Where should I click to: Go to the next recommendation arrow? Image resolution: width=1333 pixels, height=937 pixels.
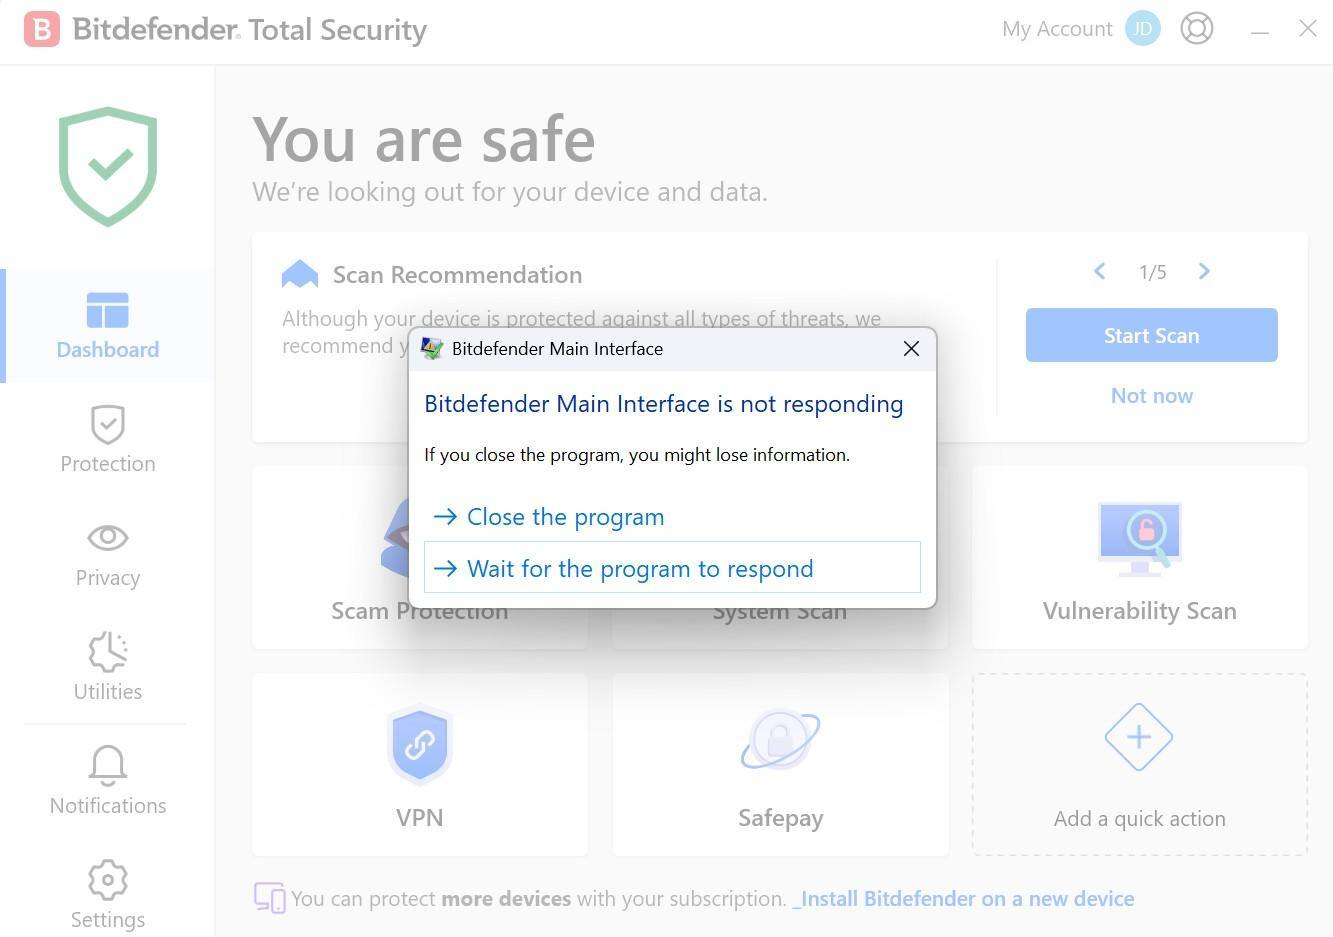coord(1204,271)
